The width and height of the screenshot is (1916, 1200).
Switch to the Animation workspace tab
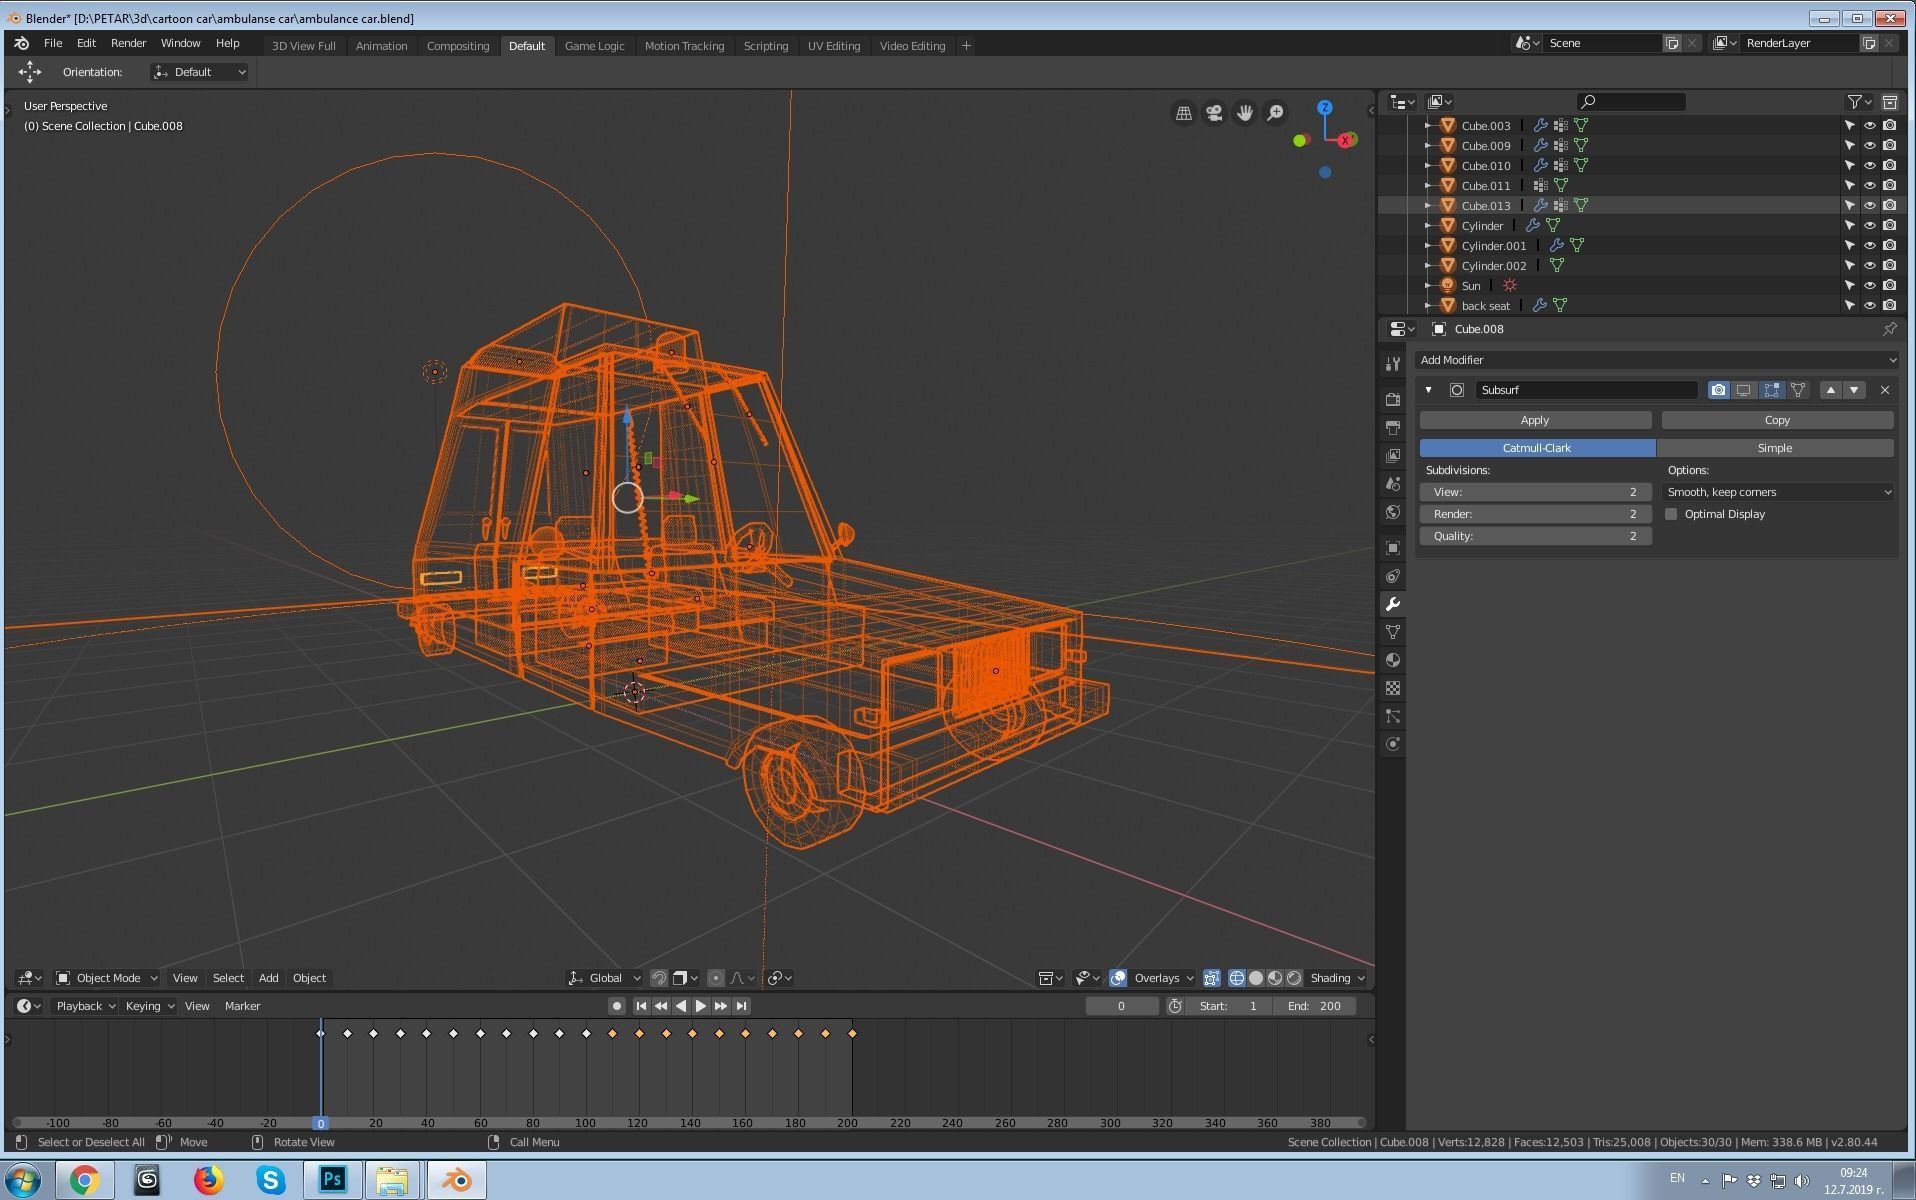click(x=381, y=46)
